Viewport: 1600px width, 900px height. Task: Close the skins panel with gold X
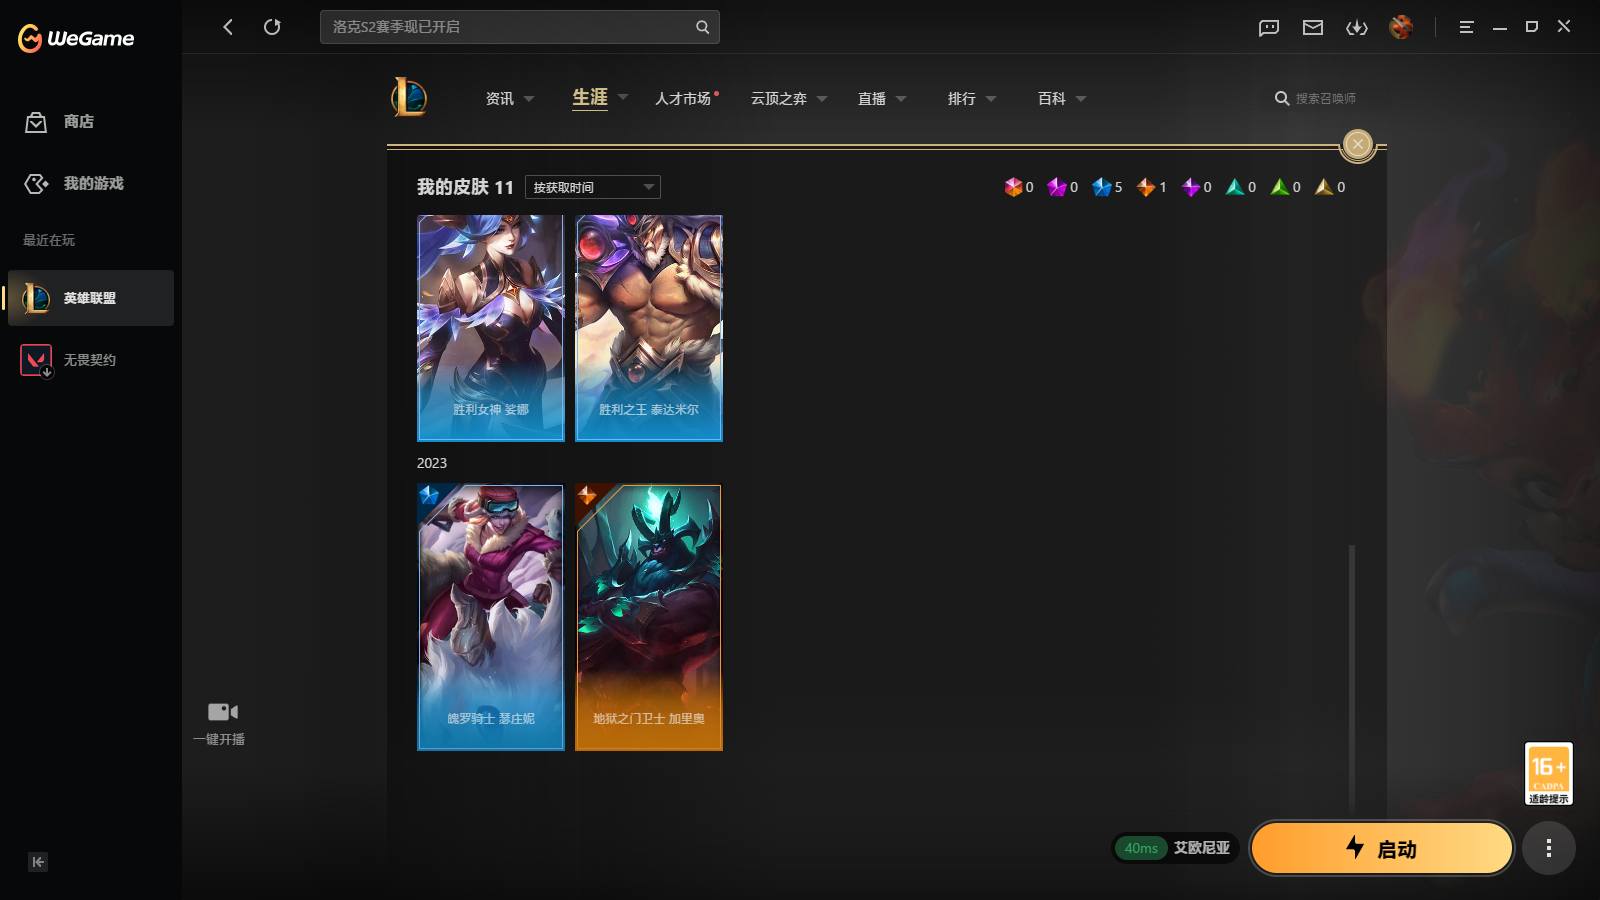(1357, 144)
